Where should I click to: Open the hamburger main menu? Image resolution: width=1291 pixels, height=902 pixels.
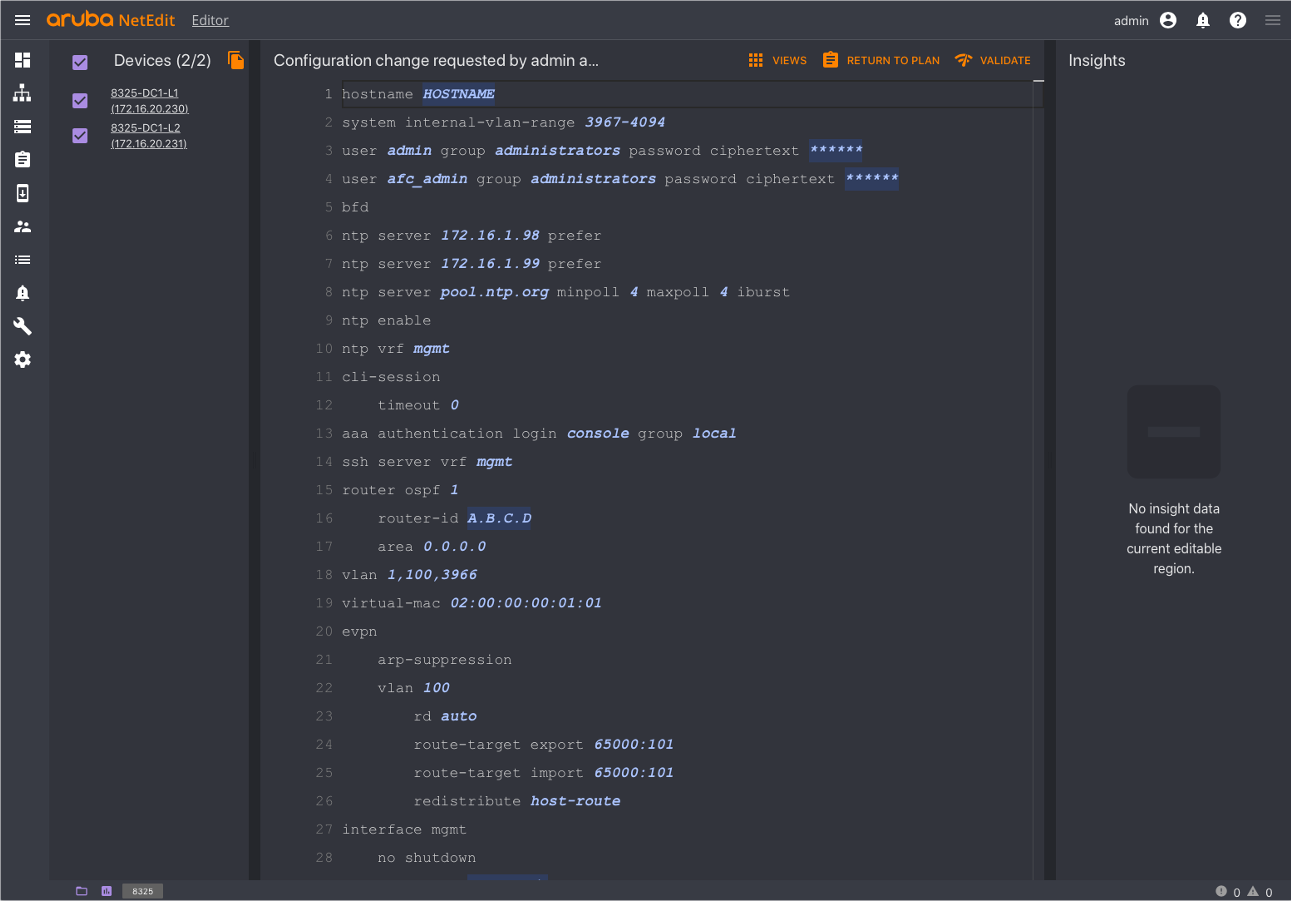point(22,20)
